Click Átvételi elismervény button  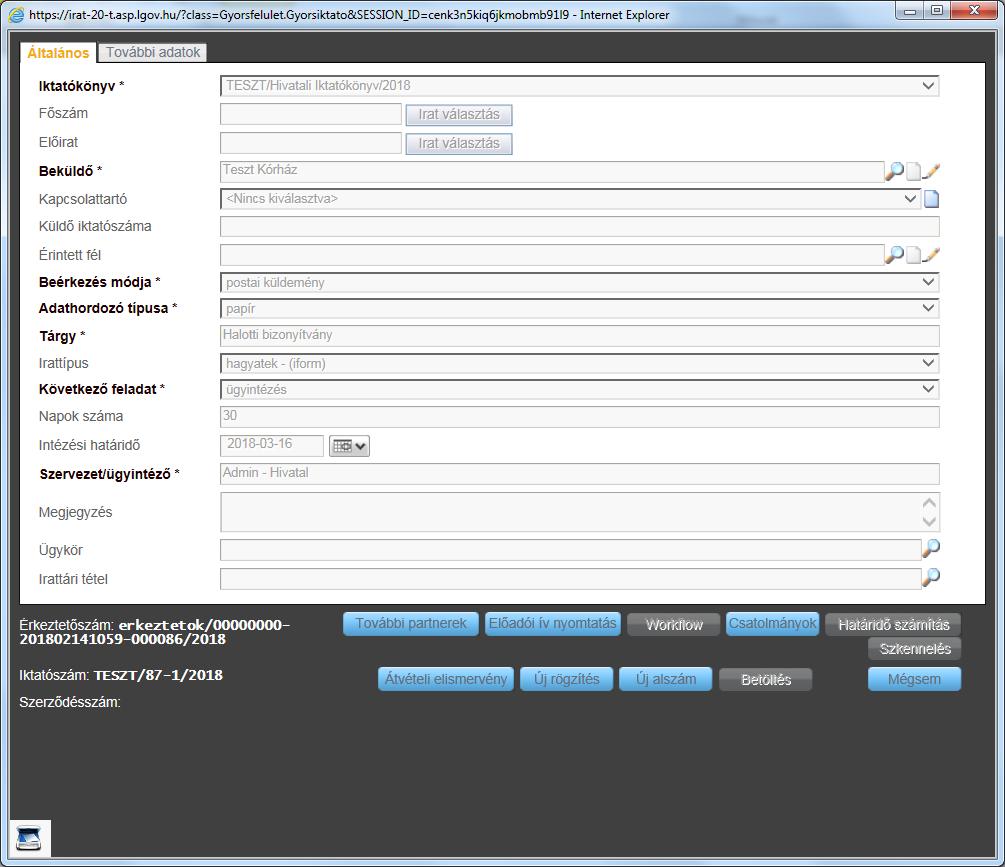(x=446, y=679)
